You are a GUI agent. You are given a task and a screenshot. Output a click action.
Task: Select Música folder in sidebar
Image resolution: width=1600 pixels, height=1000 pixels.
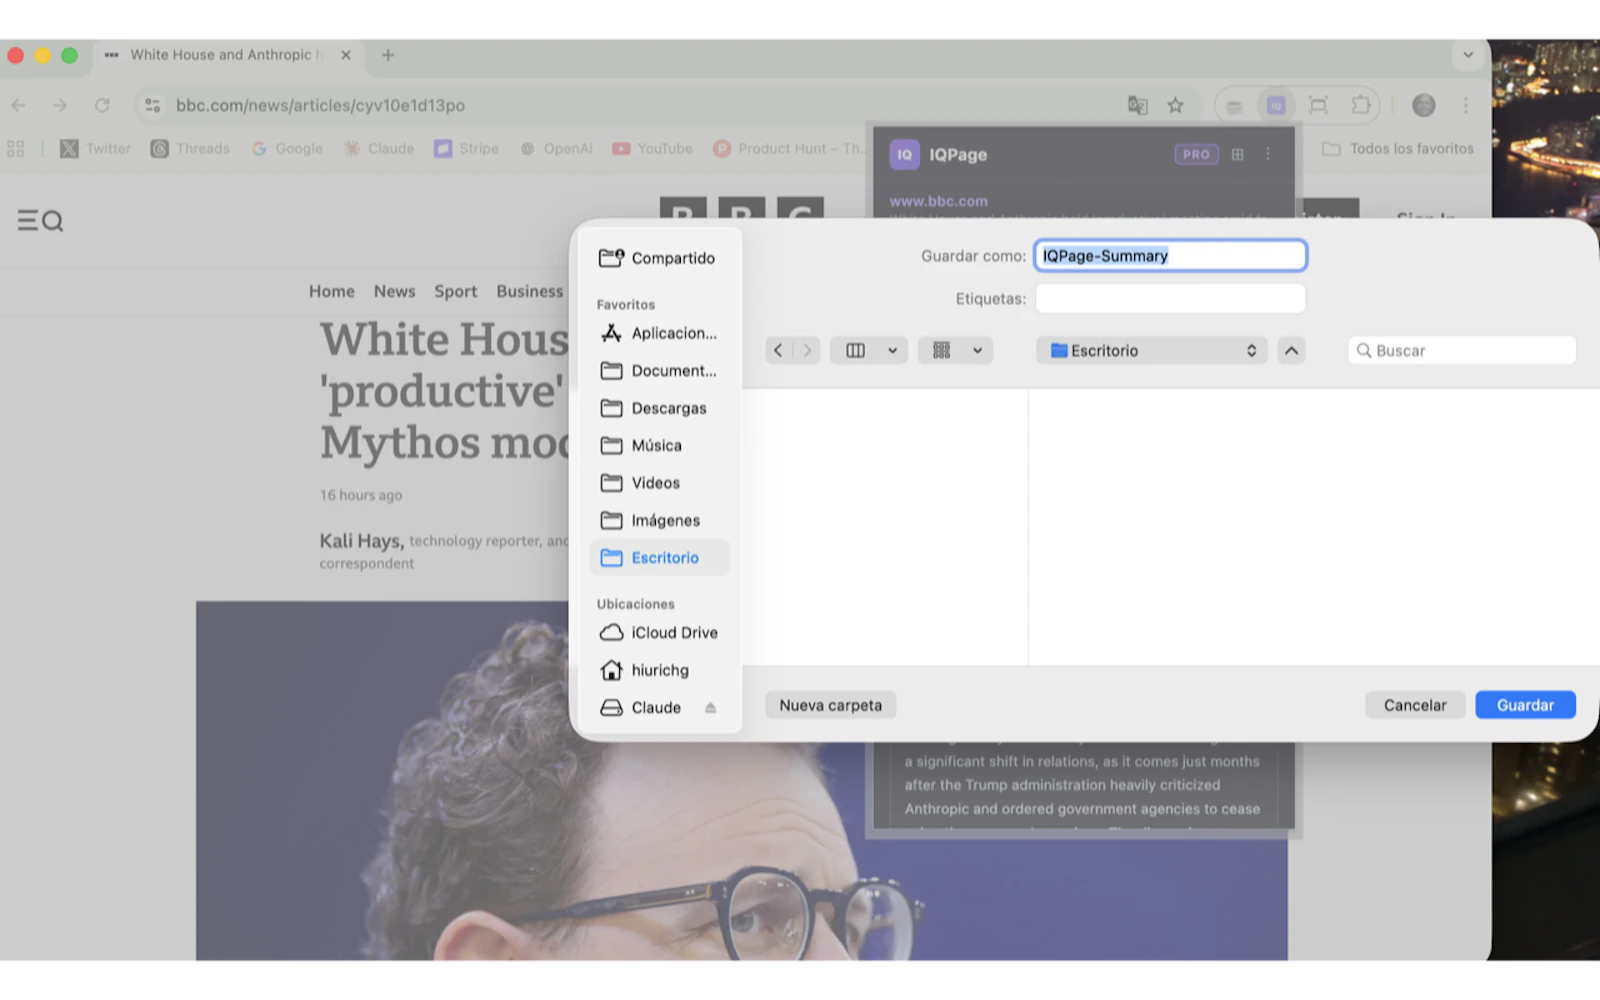click(660, 446)
